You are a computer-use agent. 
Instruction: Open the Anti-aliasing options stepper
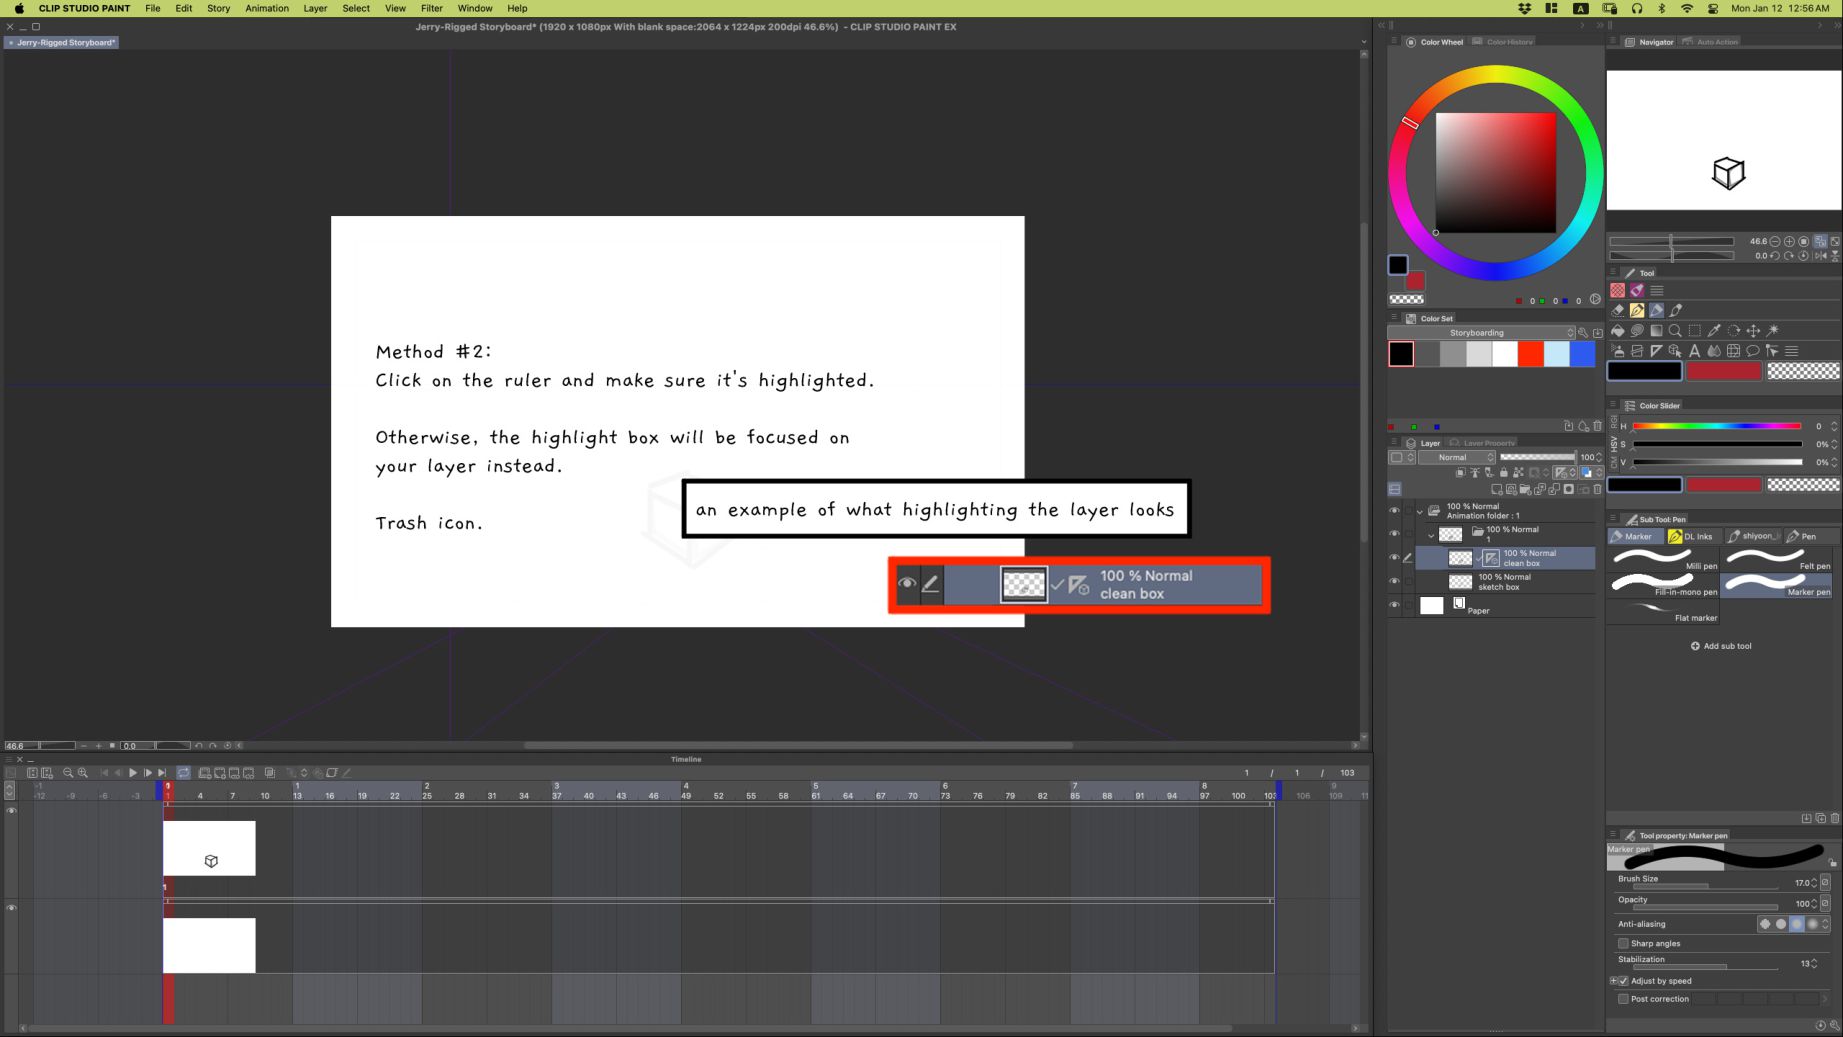click(1826, 924)
